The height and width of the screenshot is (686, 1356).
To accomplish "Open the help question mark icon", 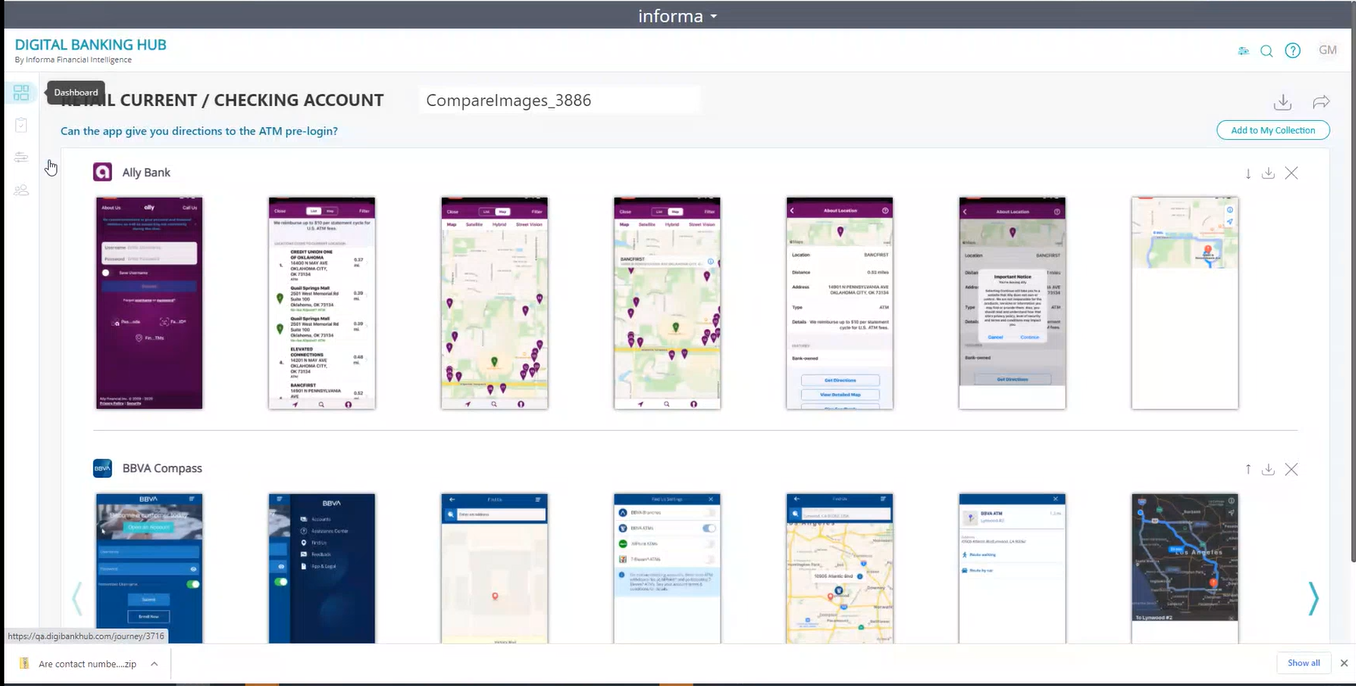I will pos(1293,51).
